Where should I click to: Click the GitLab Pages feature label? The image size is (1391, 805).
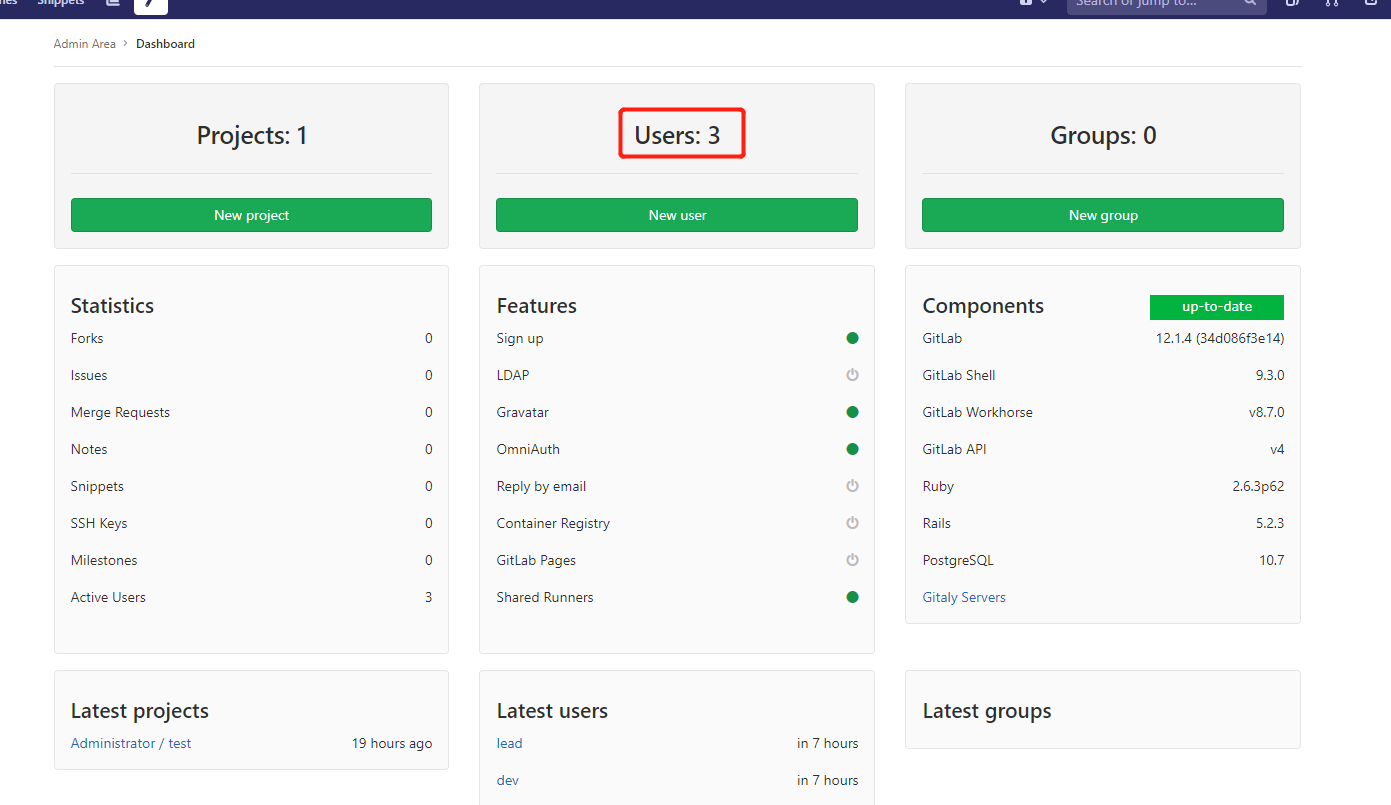coord(536,560)
